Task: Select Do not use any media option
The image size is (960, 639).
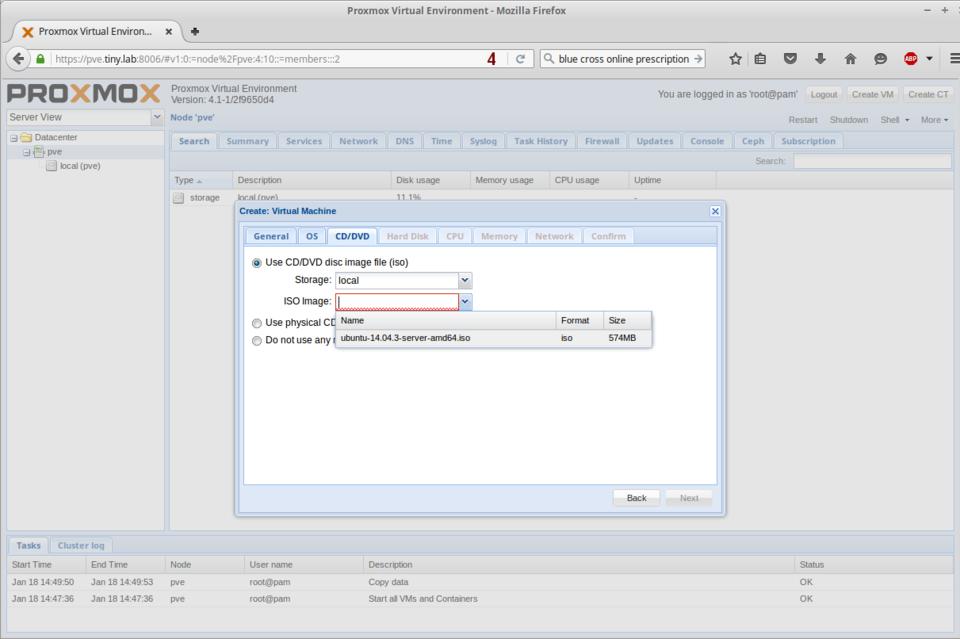Action: point(257,340)
